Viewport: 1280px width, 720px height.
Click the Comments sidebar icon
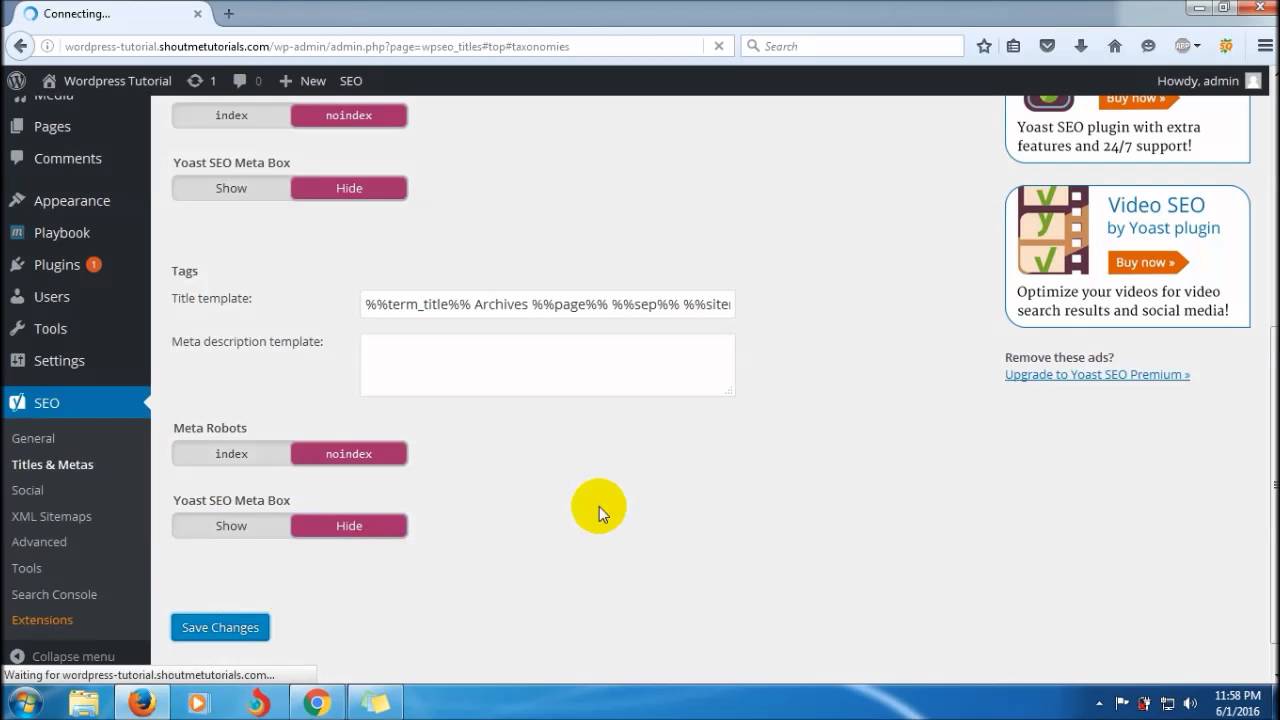click(17, 158)
